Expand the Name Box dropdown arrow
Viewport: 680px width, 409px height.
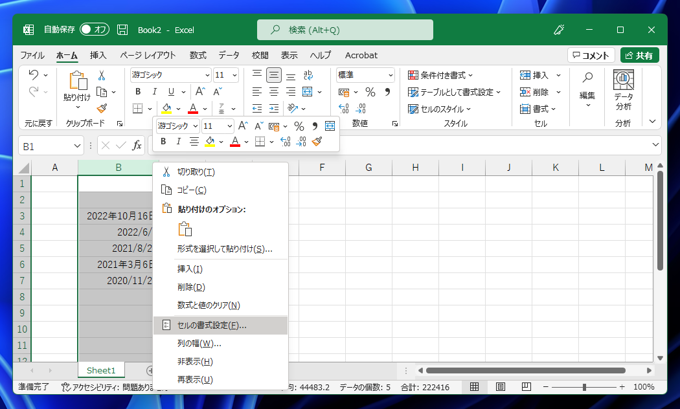[x=77, y=146]
